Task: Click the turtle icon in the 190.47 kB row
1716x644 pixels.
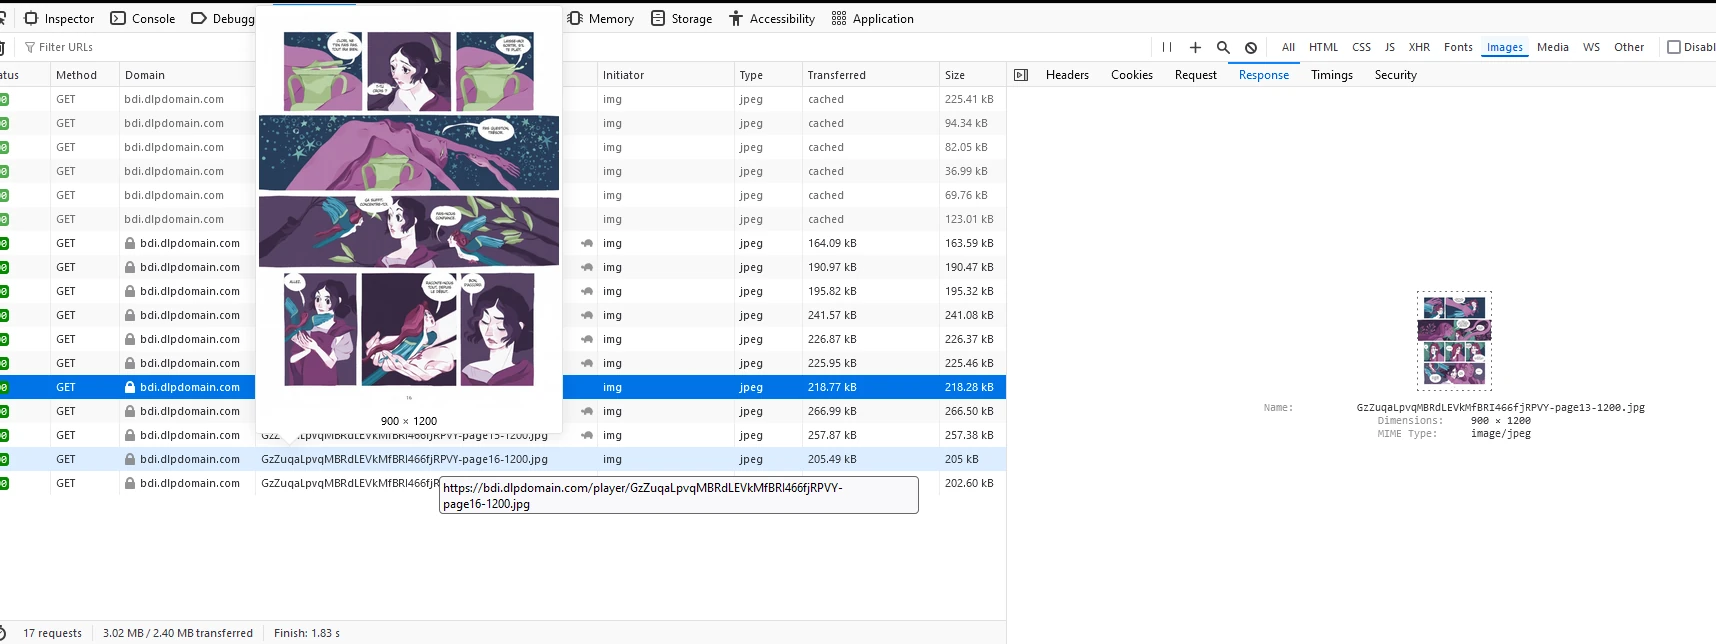Action: [587, 267]
